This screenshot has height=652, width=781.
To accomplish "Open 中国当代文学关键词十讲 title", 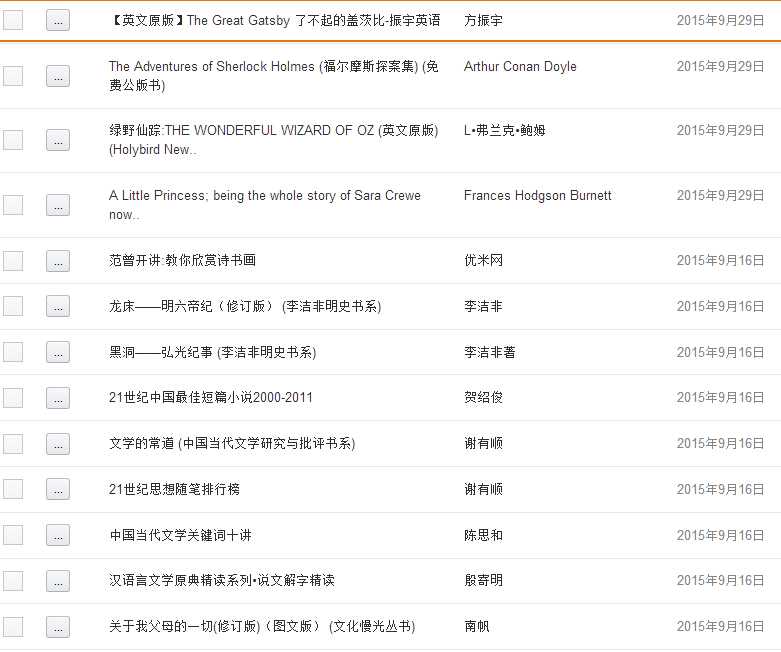I will 180,535.
